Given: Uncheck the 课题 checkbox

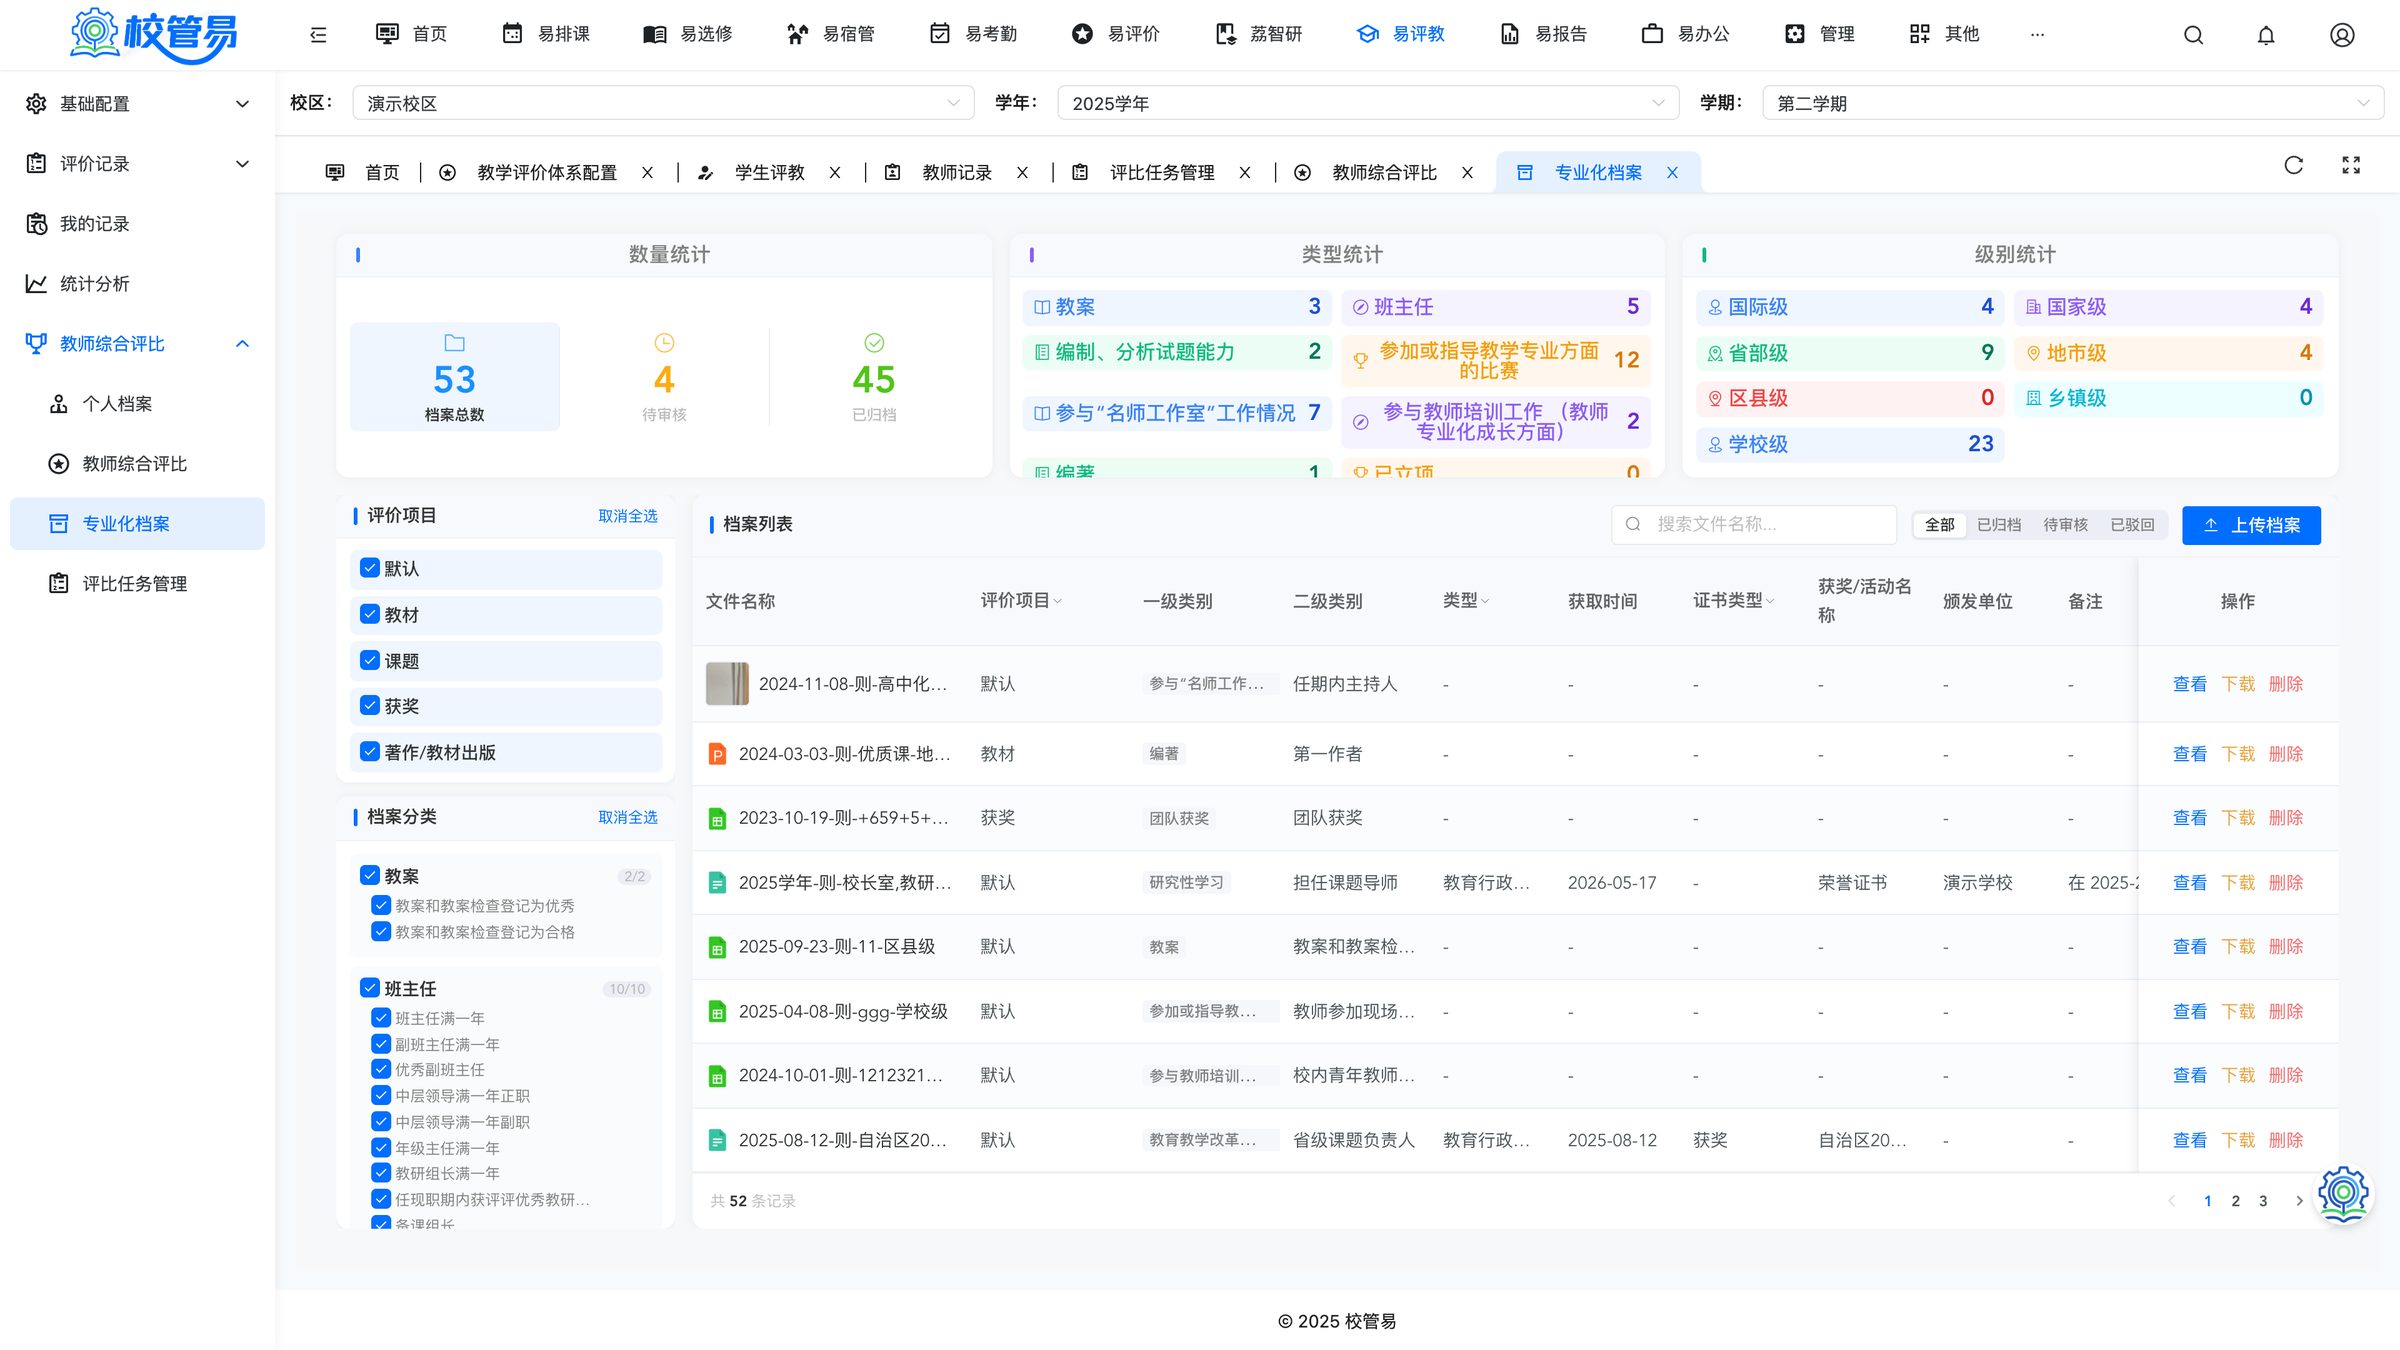Looking at the screenshot, I should tap(370, 660).
